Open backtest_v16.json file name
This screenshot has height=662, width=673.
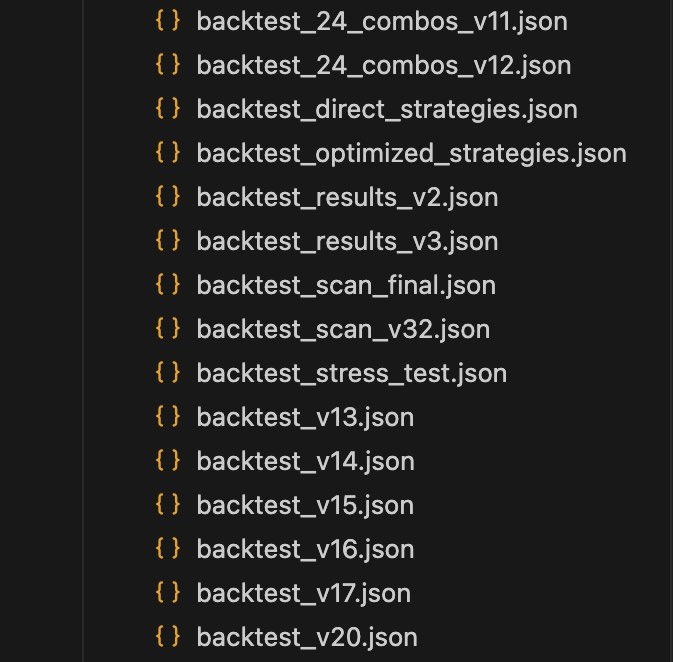[x=305, y=549]
